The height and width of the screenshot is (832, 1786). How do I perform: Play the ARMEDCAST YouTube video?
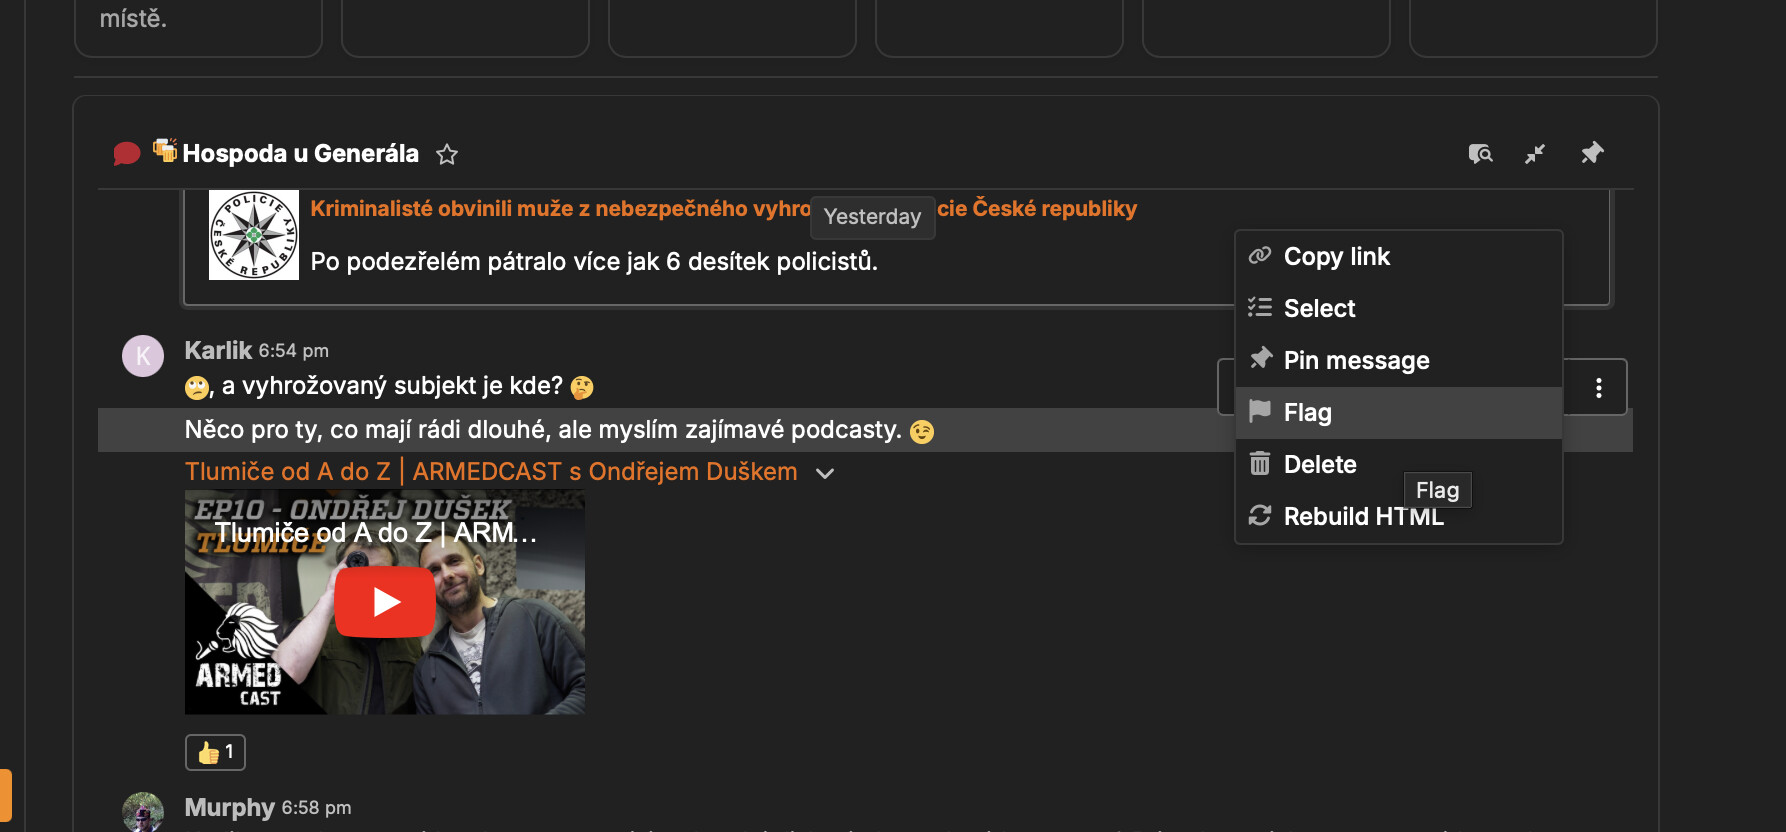tap(385, 602)
